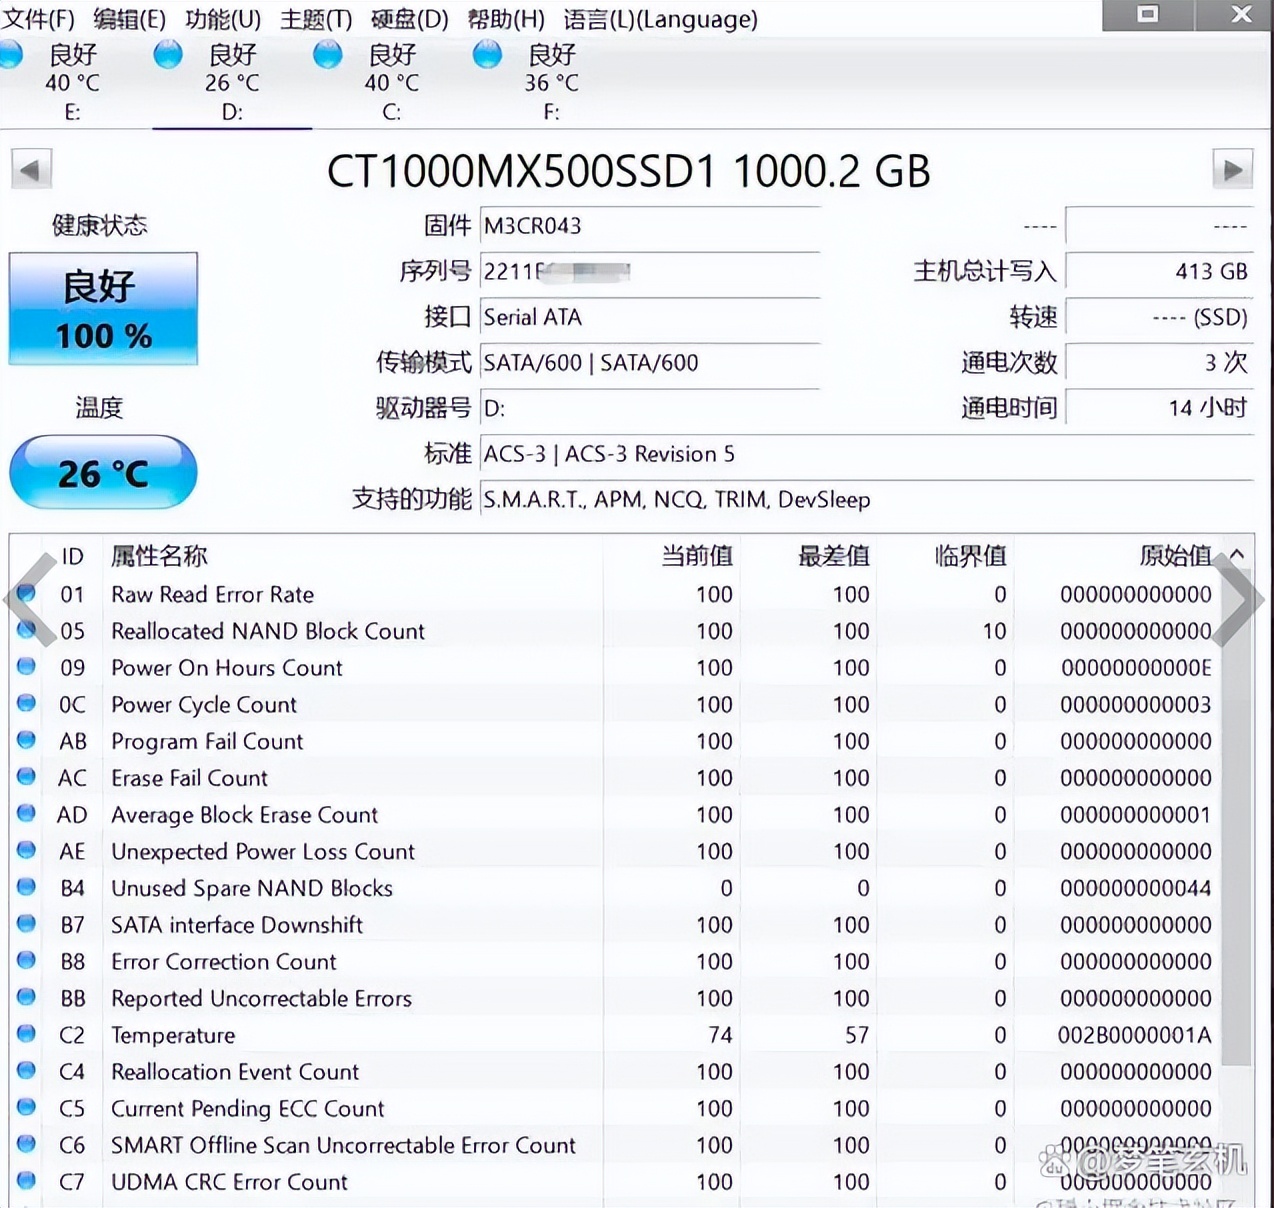Select drive C: status orb icon

(x=327, y=55)
